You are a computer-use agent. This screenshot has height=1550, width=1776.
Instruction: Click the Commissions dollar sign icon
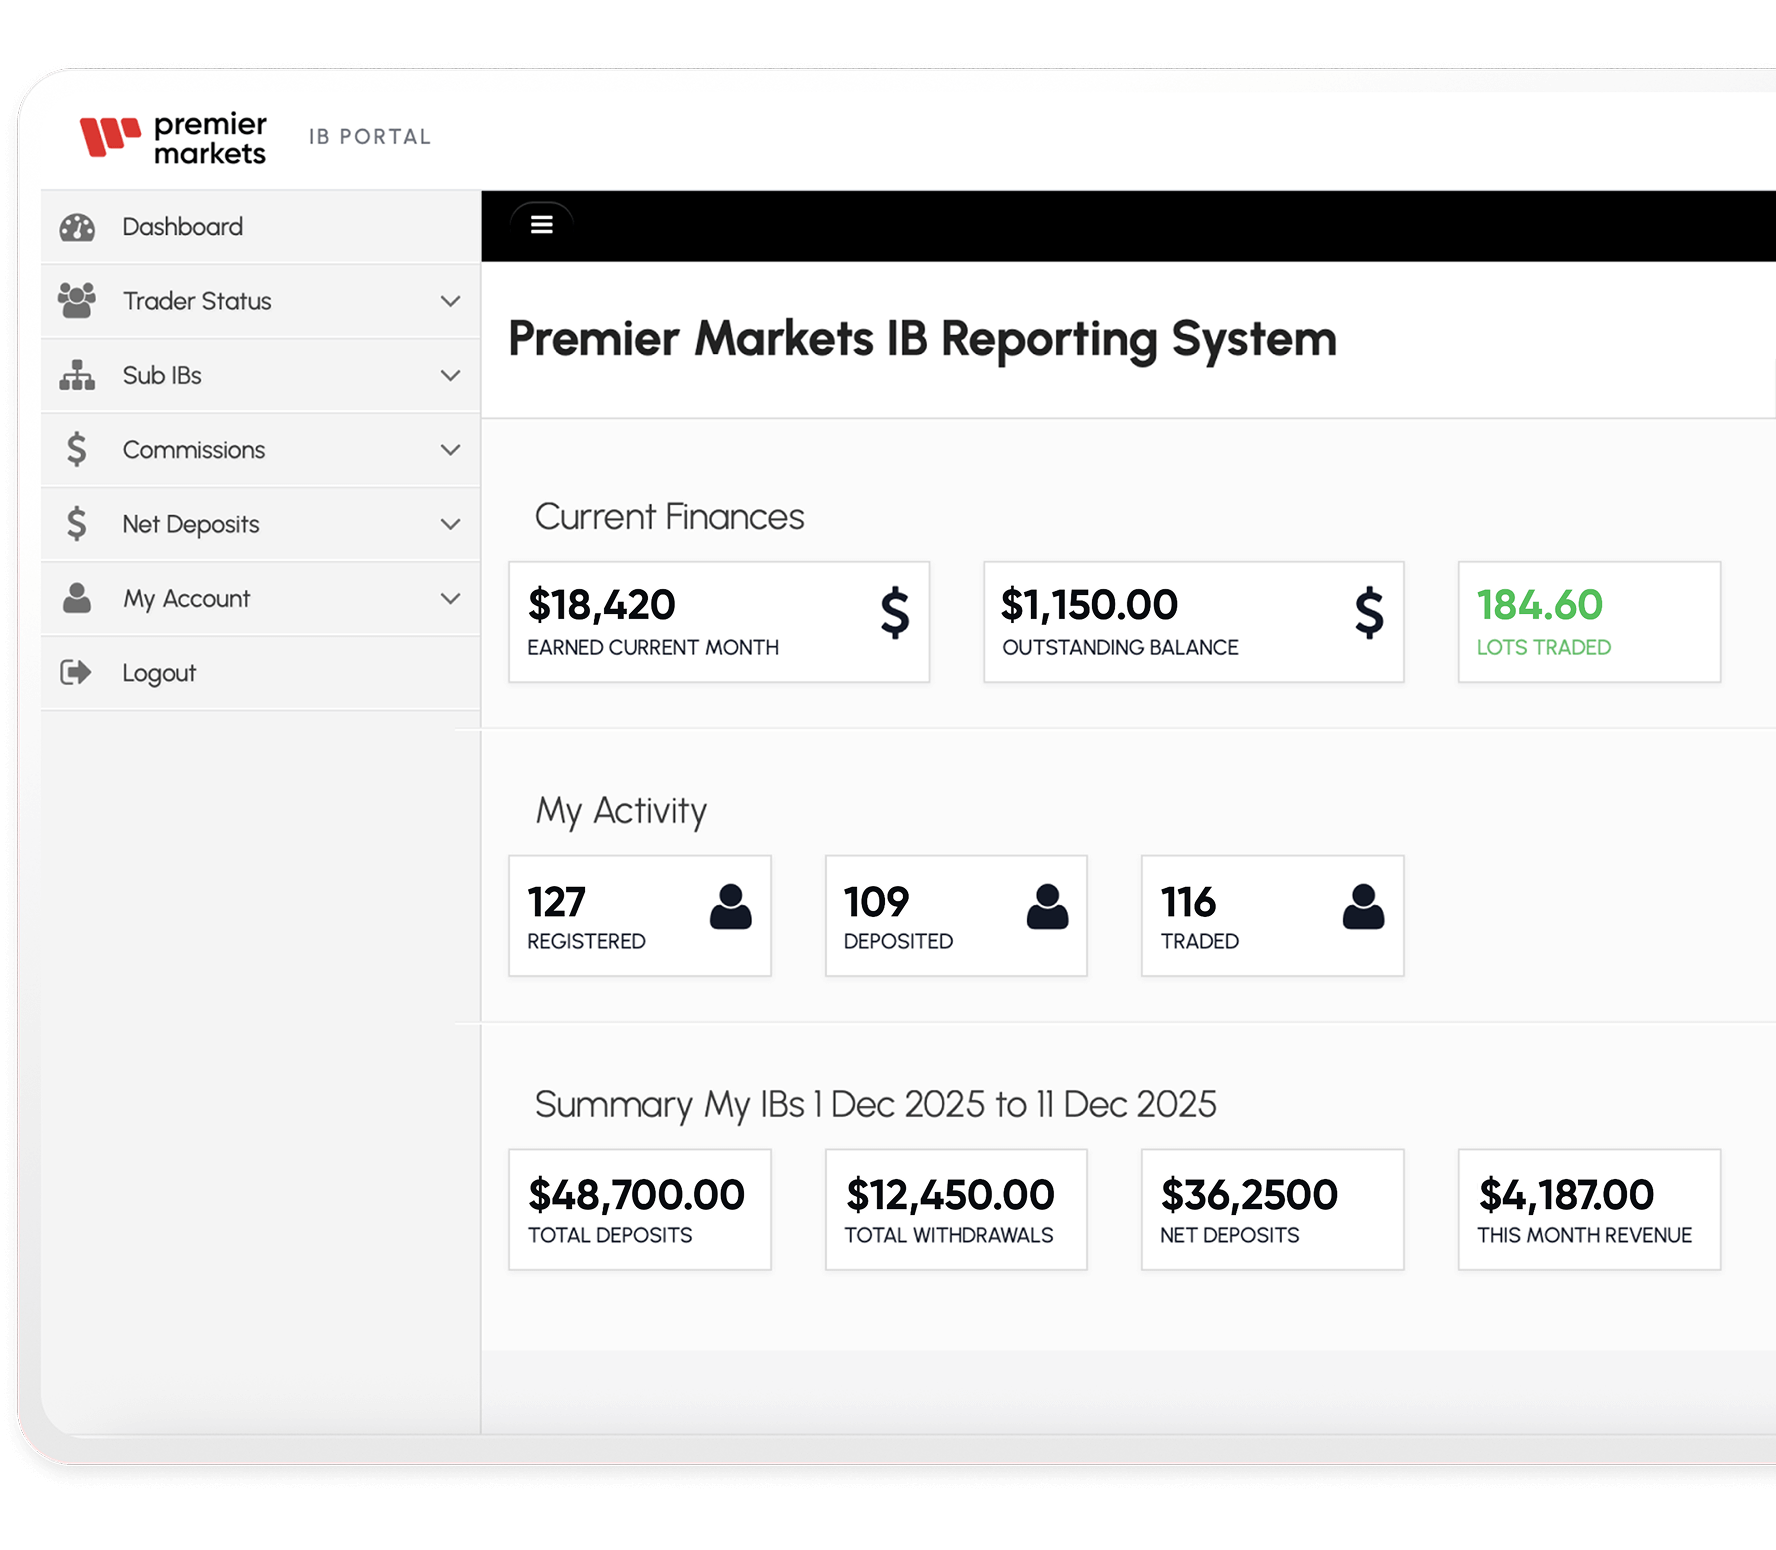(x=77, y=450)
